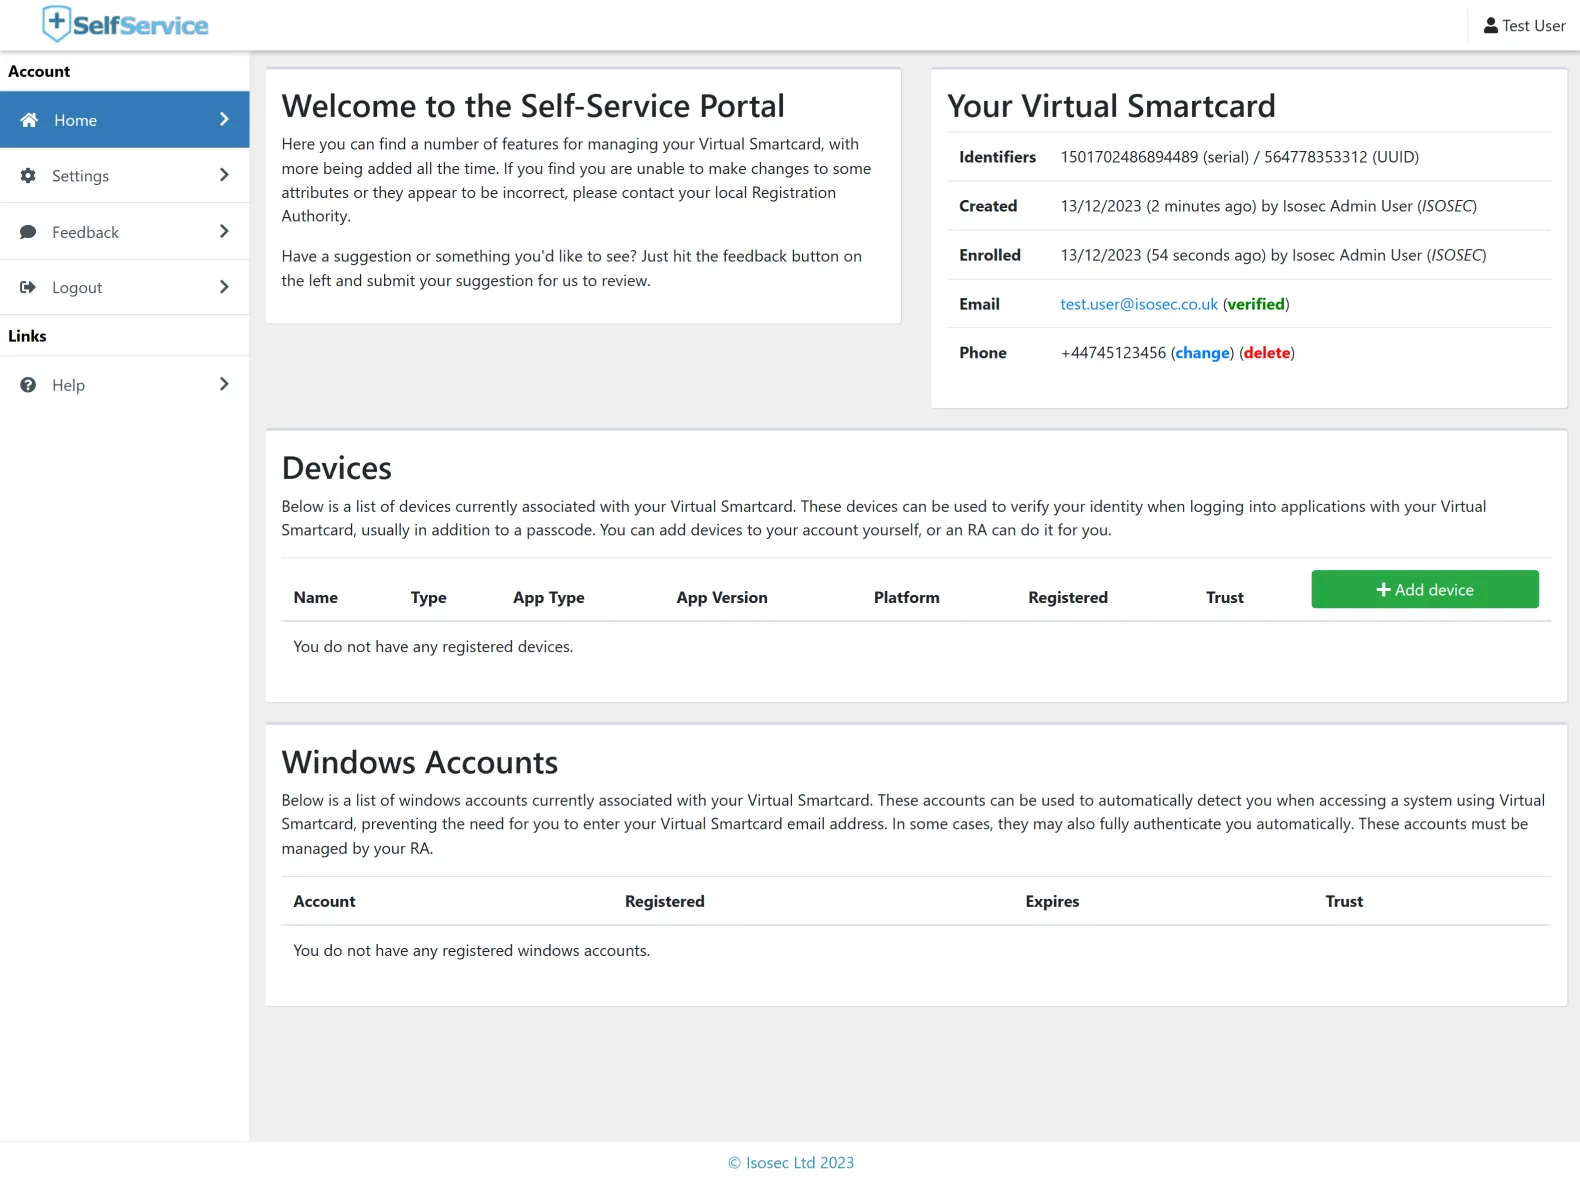Click the SelfService shield logo

(x=57, y=24)
